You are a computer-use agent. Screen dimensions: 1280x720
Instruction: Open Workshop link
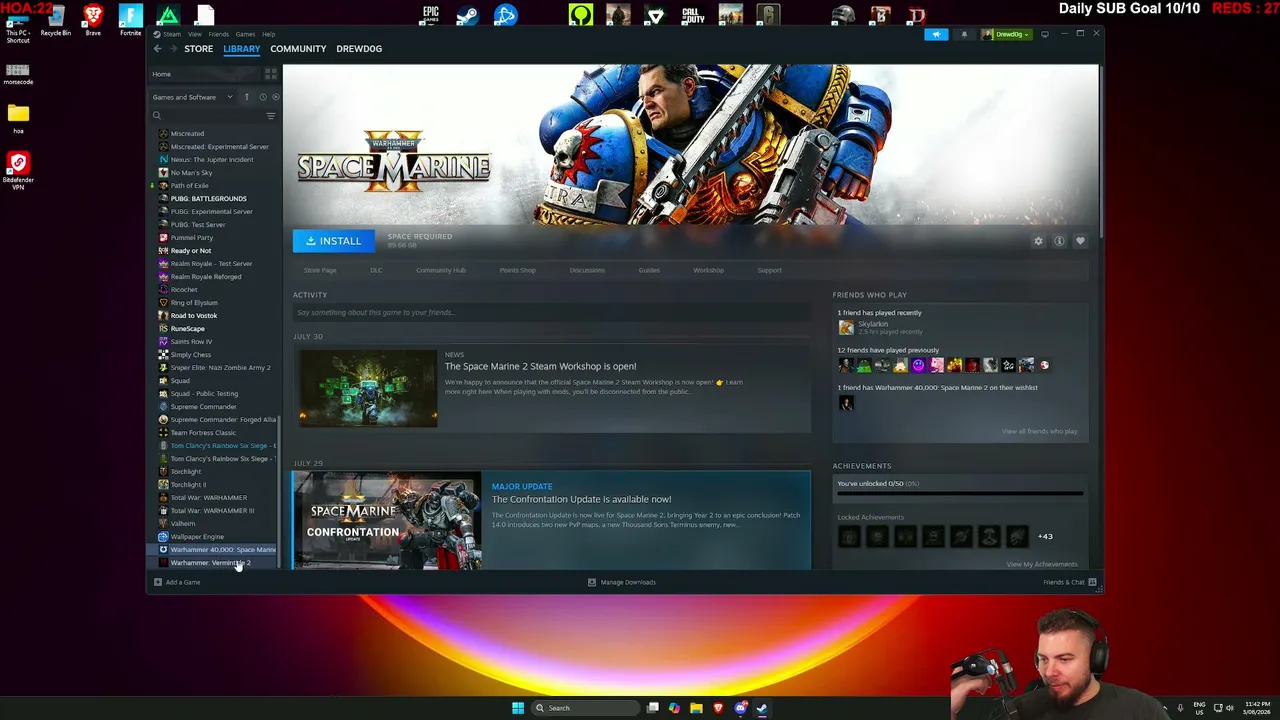[708, 270]
